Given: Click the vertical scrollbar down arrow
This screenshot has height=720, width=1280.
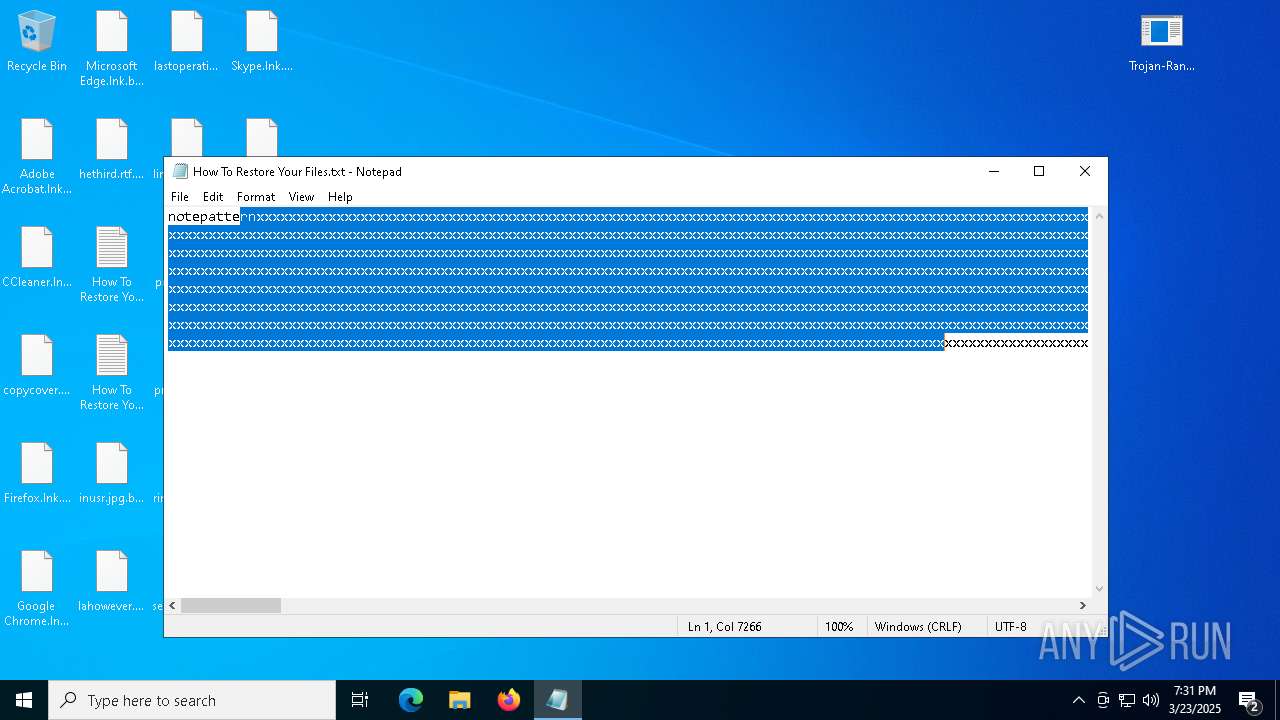Looking at the screenshot, I should pos(1099,589).
